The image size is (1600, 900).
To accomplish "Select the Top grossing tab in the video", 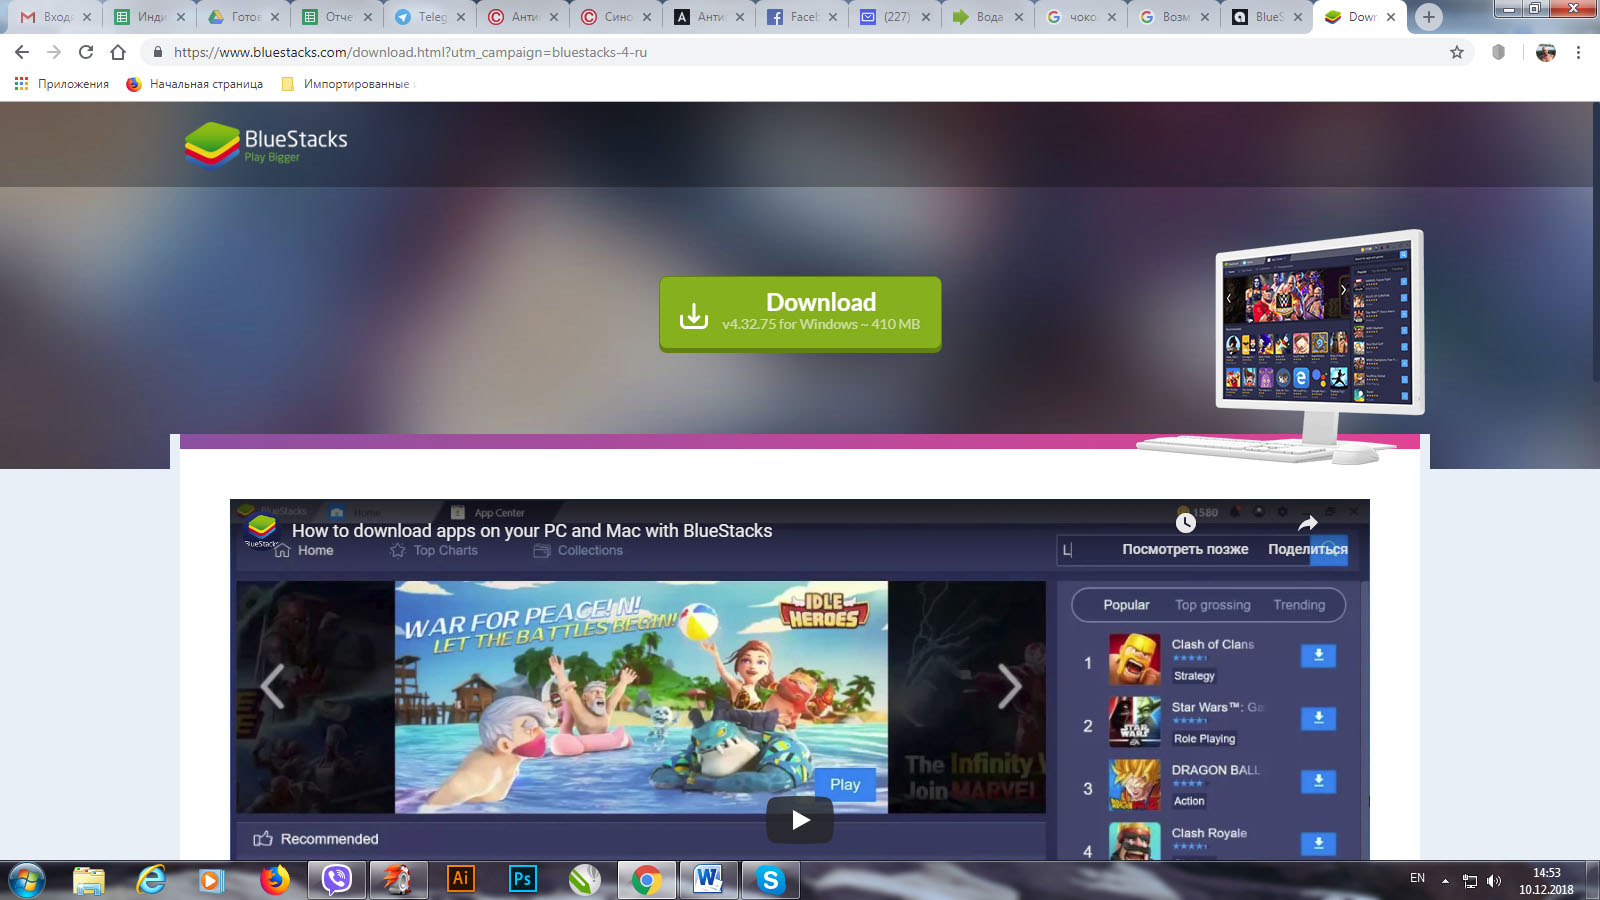I will tap(1213, 605).
